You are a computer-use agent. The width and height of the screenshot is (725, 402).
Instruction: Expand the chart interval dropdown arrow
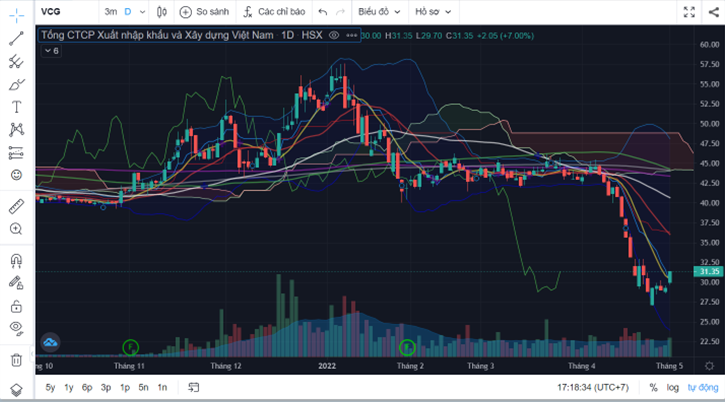coord(143,12)
